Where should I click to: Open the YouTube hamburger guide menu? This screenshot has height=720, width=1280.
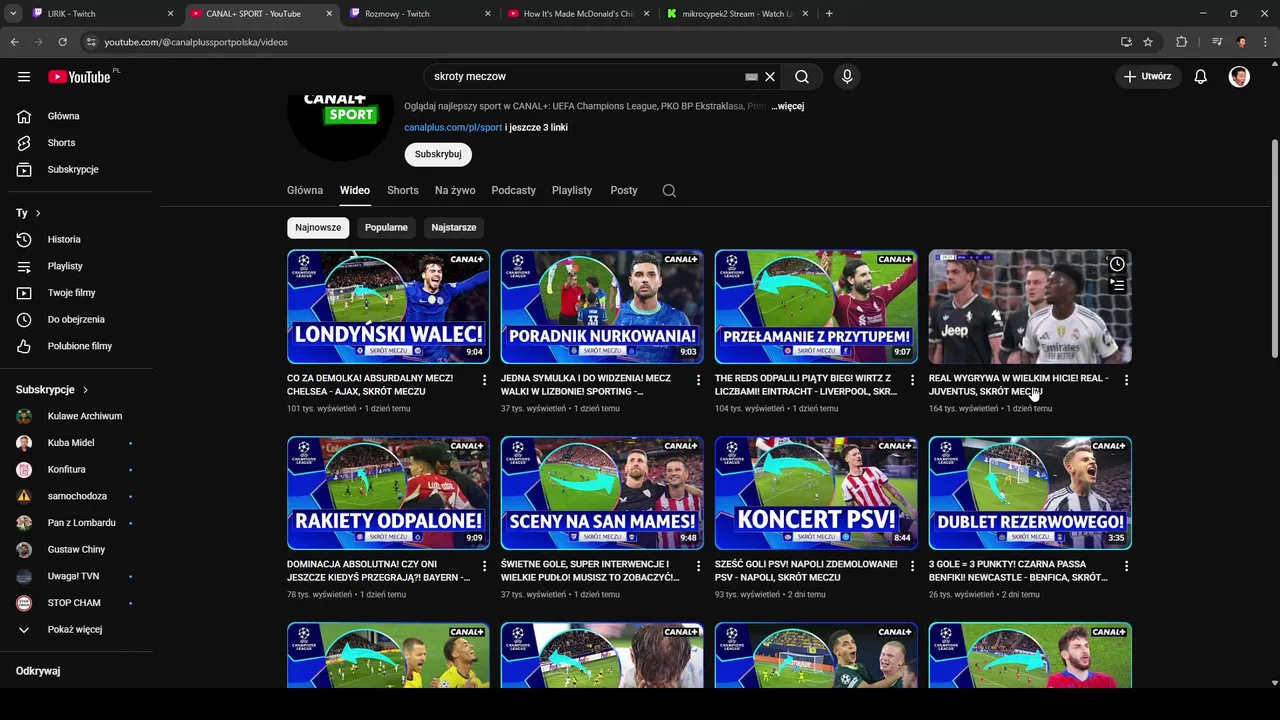coord(24,77)
